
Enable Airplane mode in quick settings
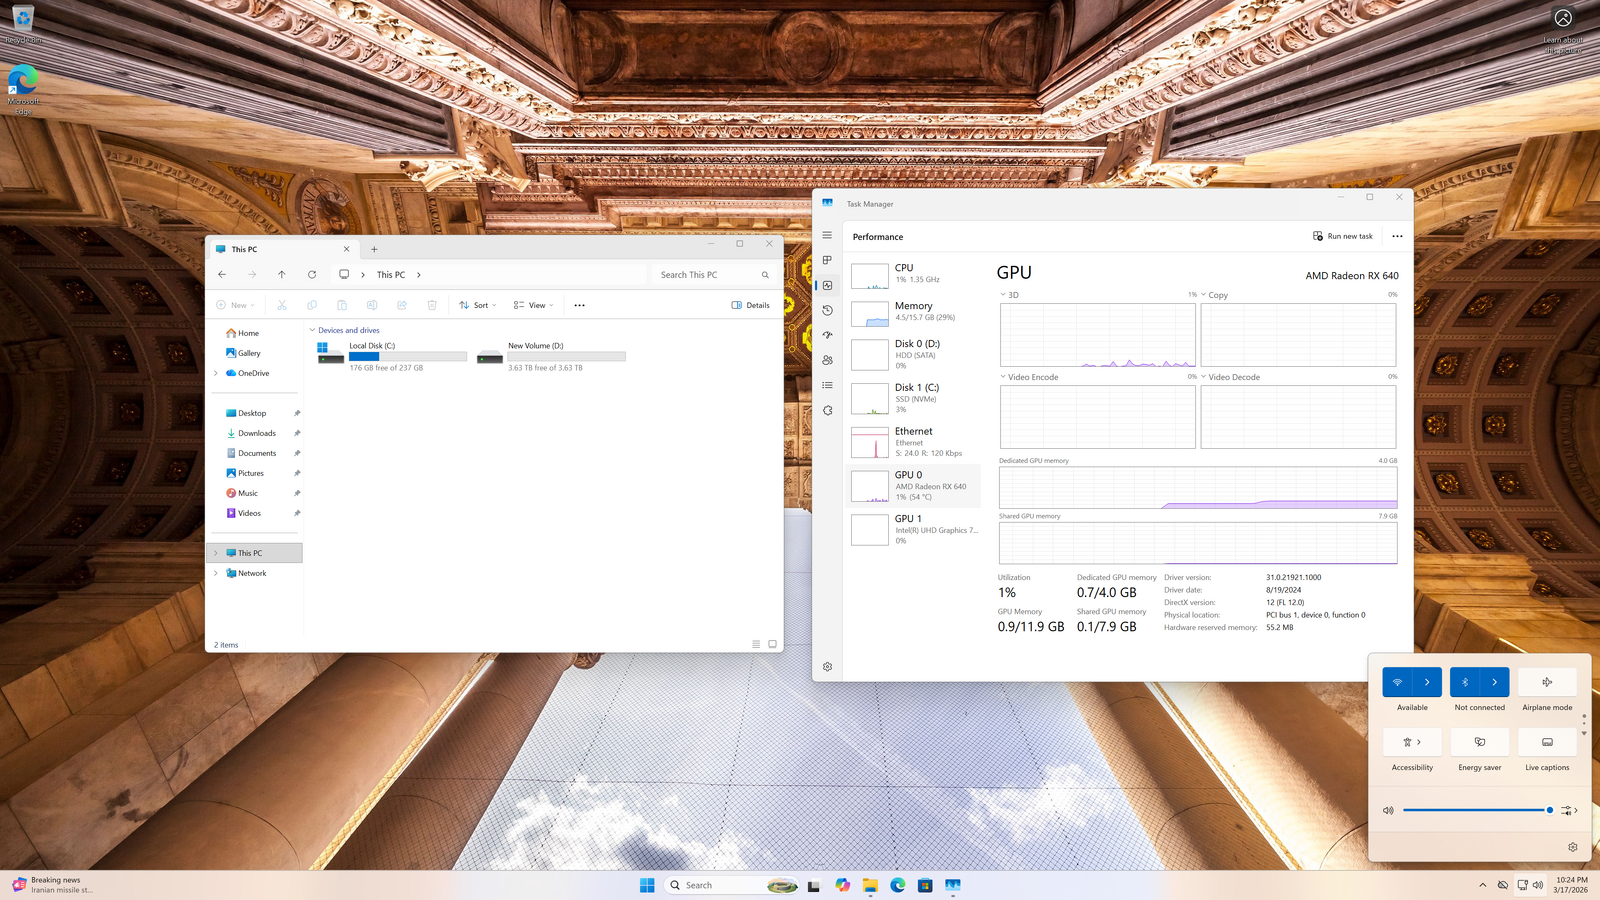point(1547,682)
